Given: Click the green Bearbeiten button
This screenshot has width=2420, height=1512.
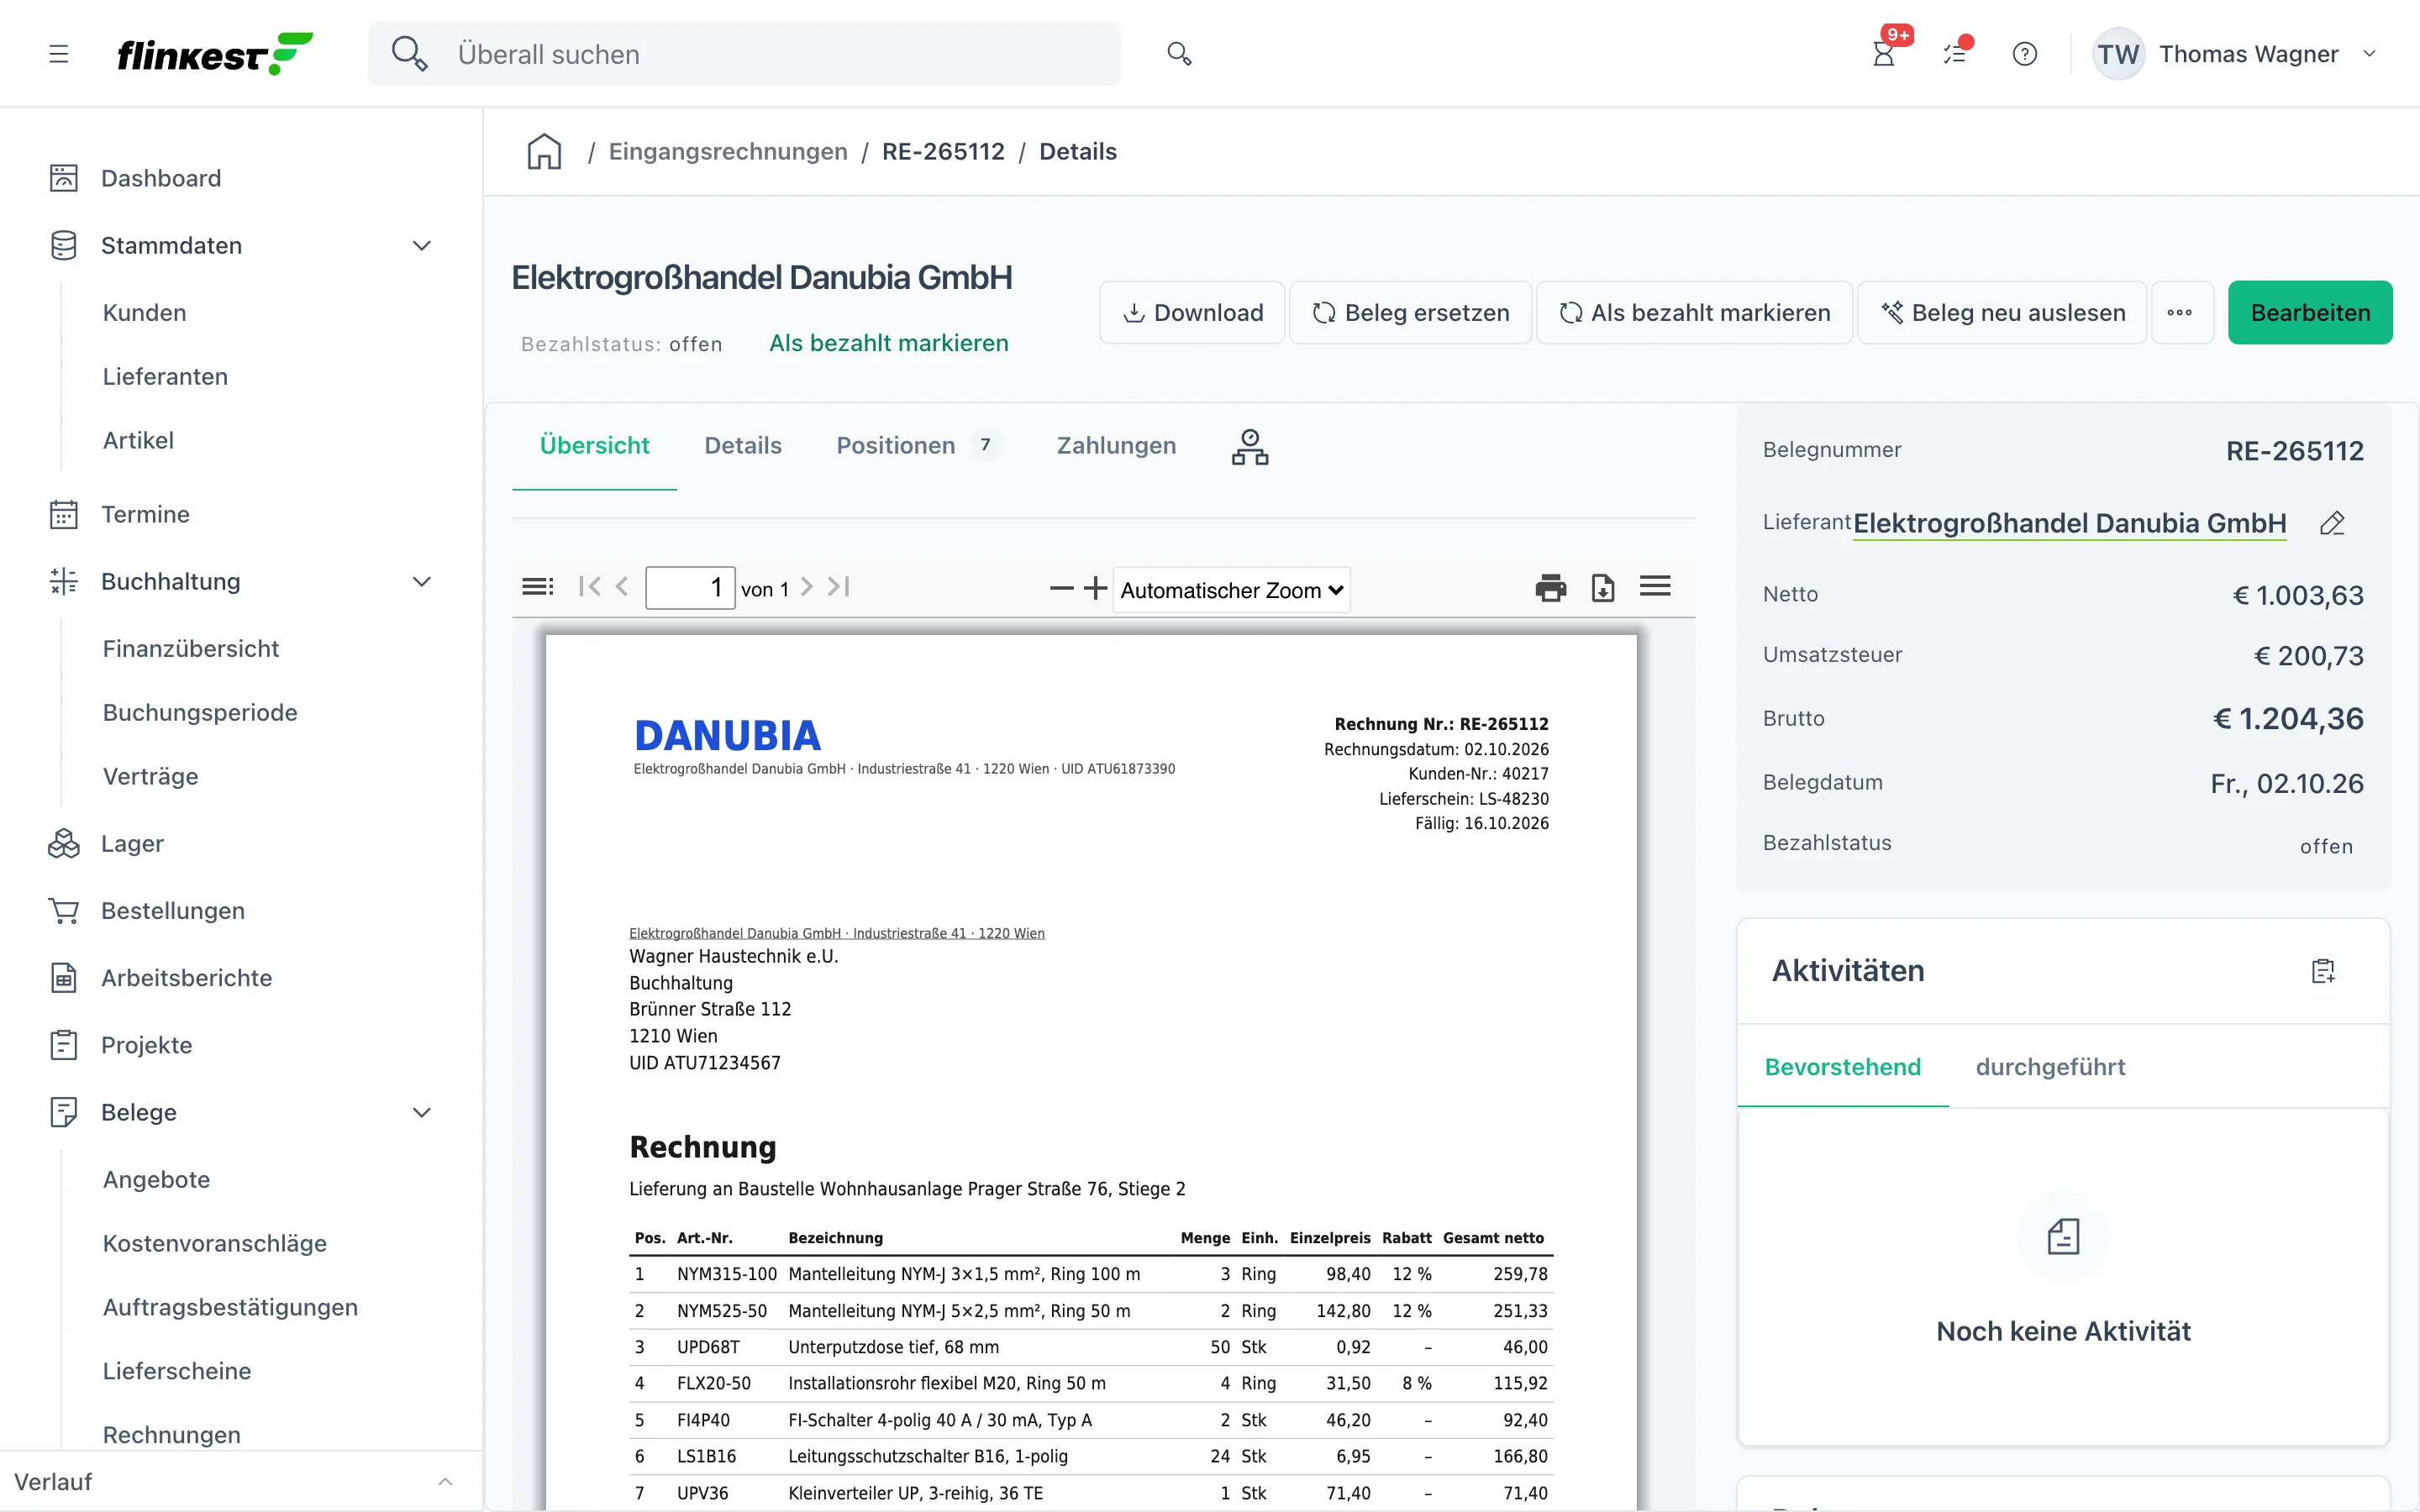Looking at the screenshot, I should (2310, 313).
